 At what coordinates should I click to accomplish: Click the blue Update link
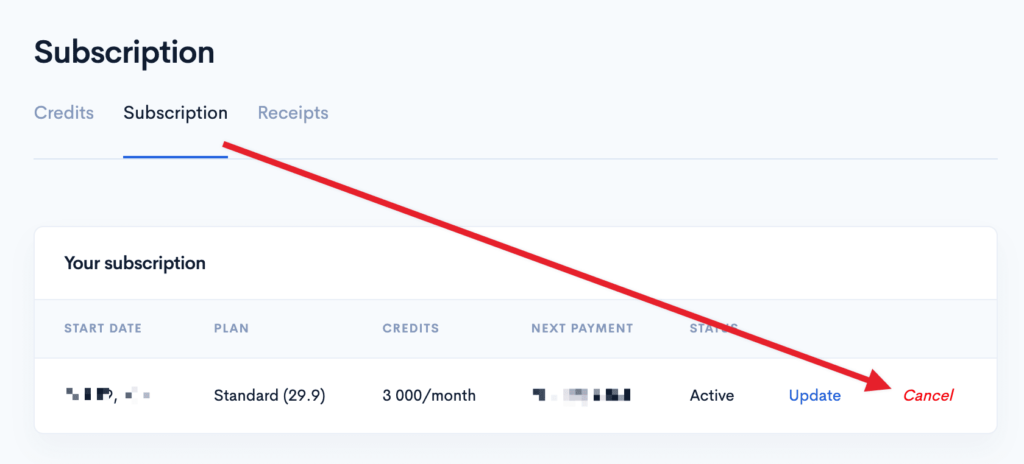pos(814,395)
